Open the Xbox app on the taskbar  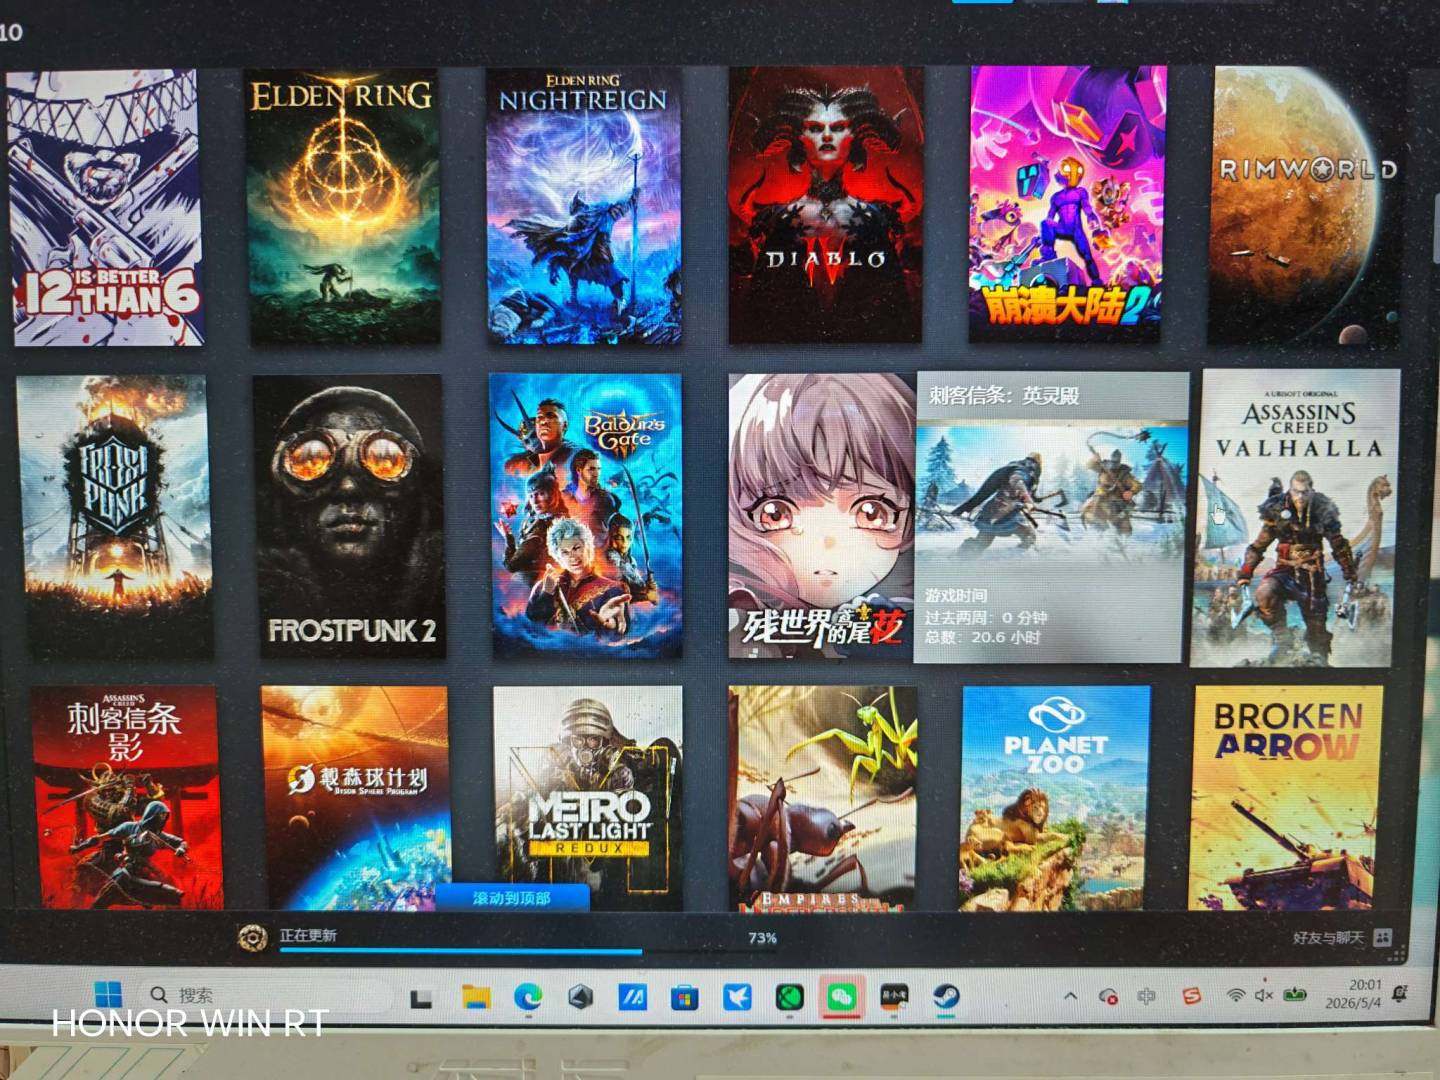[x=790, y=997]
